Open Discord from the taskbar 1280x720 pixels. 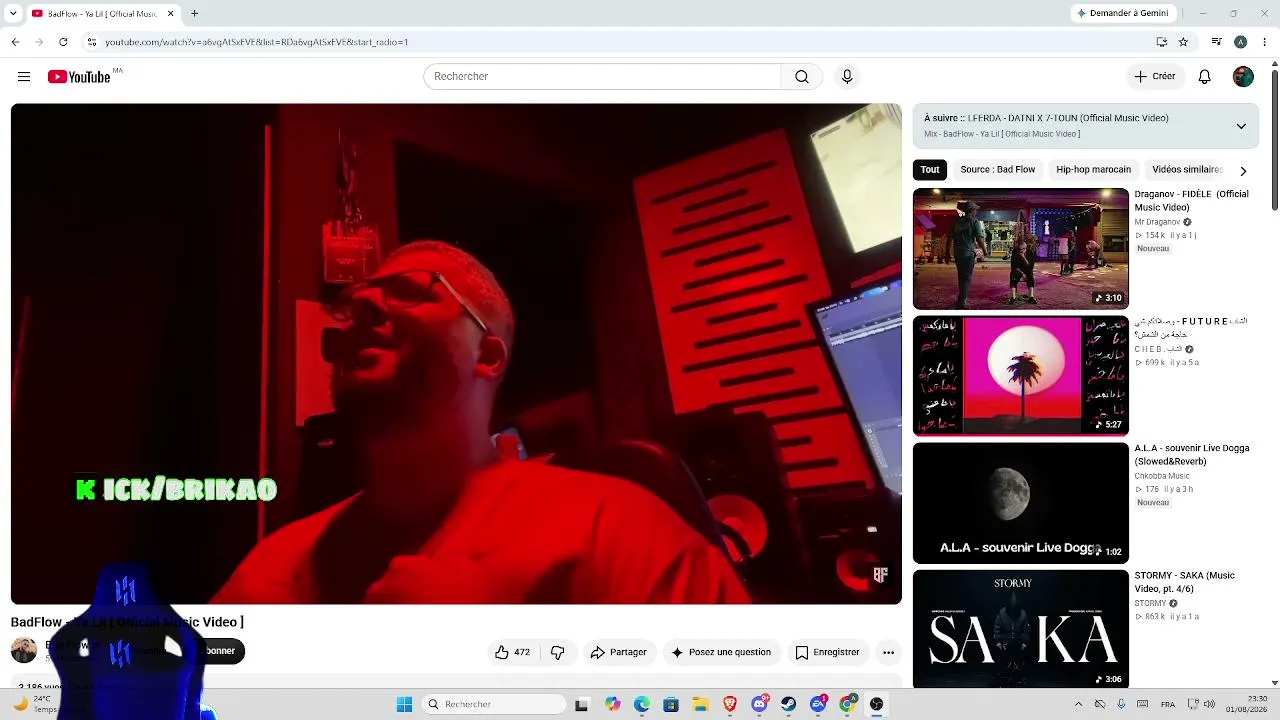tap(760, 704)
